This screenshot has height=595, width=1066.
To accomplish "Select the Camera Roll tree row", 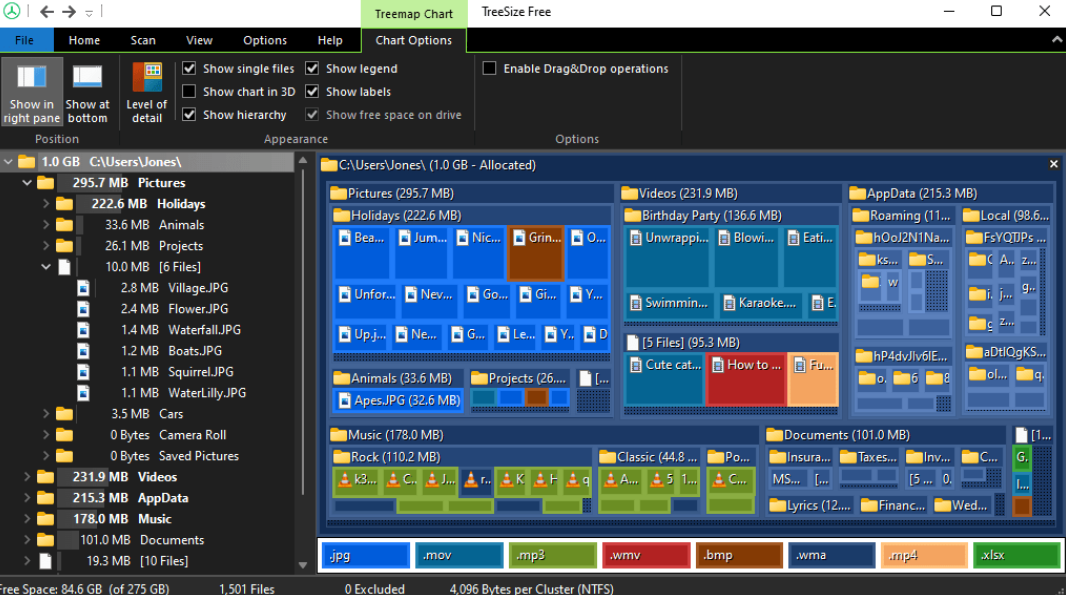I will click(x=148, y=435).
